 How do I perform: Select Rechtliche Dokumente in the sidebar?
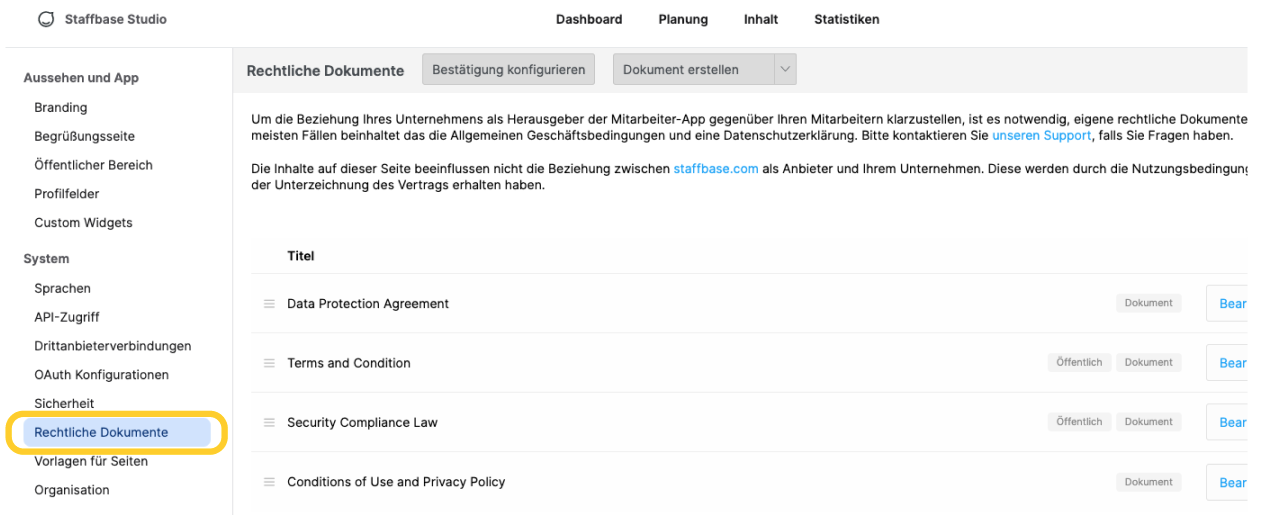point(117,432)
